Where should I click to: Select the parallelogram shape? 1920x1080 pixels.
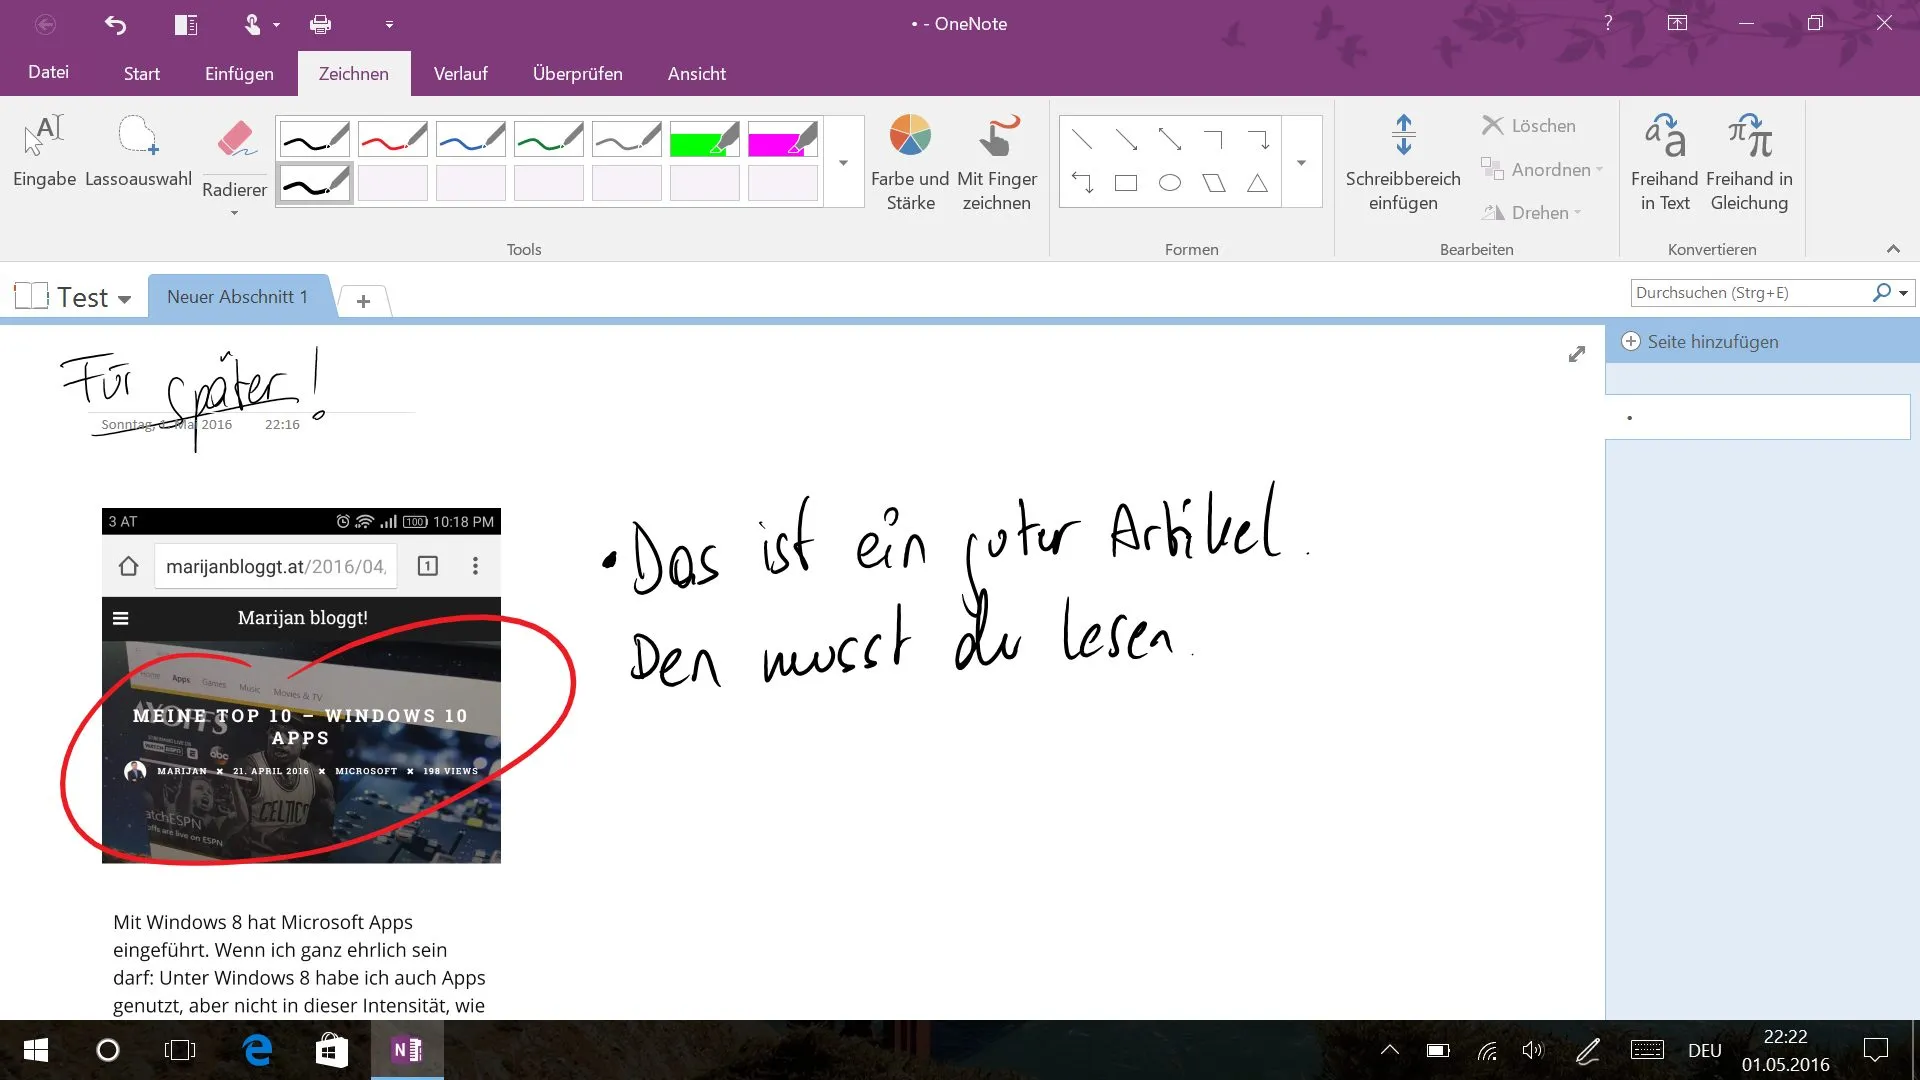click(x=1214, y=183)
